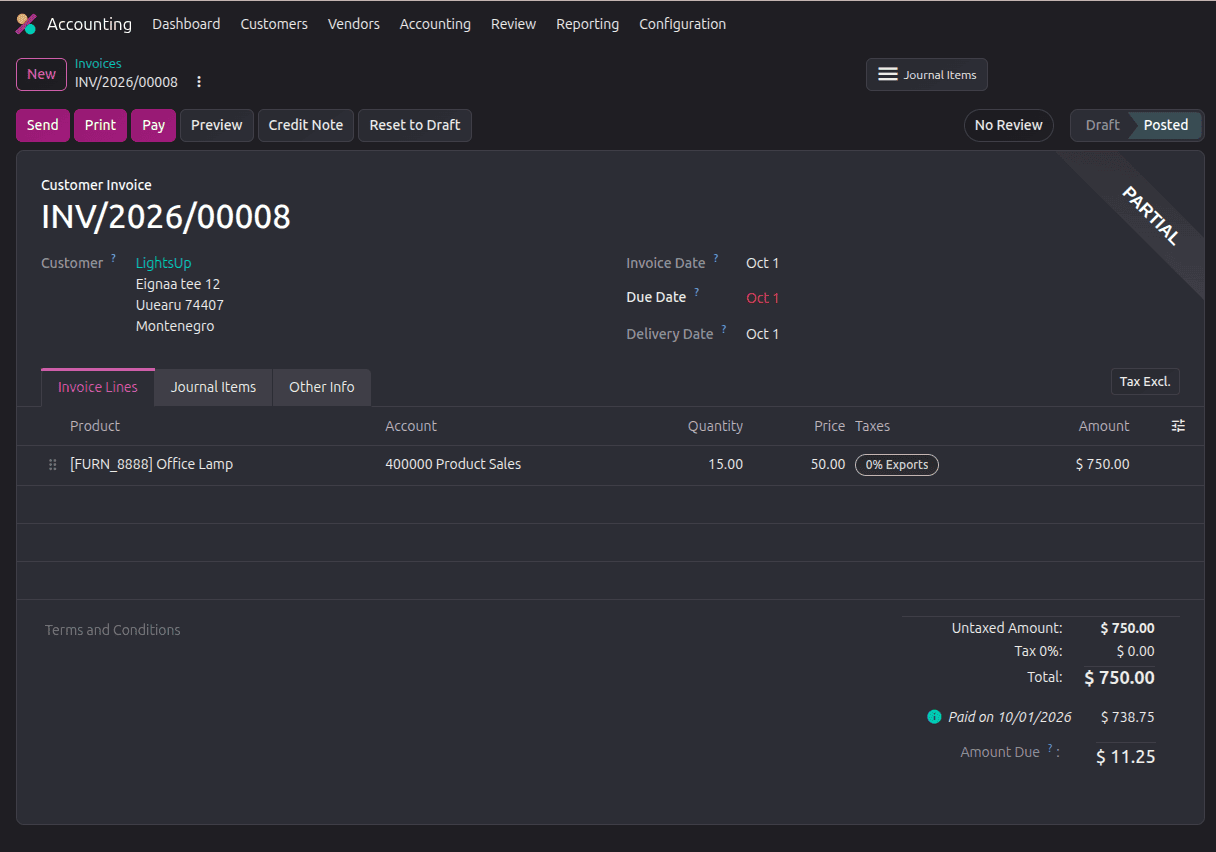
Task: Open the LightsUp customer link
Action: coord(163,263)
